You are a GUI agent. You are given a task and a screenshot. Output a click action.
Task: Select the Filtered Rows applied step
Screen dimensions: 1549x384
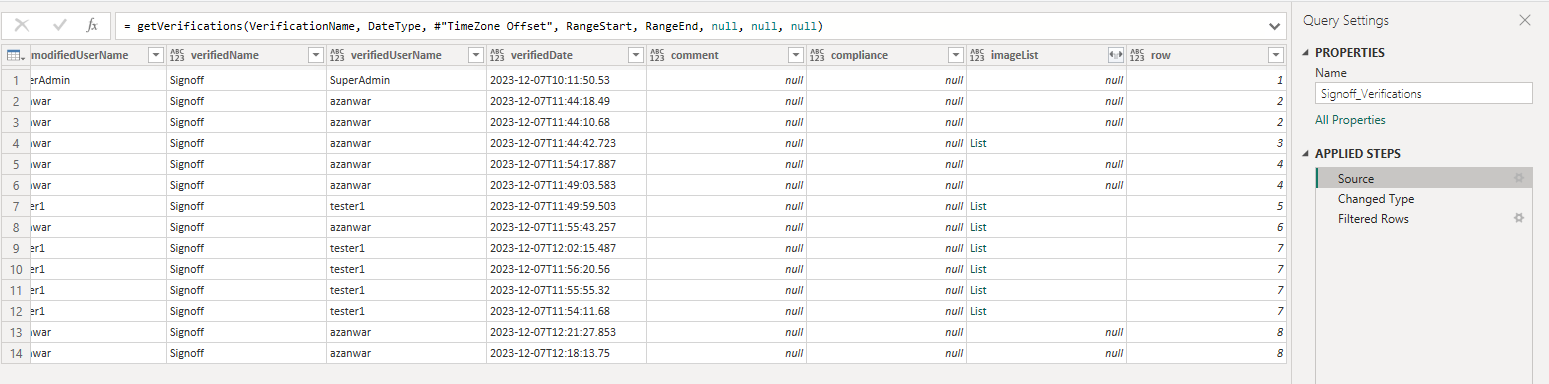[x=1423, y=218]
